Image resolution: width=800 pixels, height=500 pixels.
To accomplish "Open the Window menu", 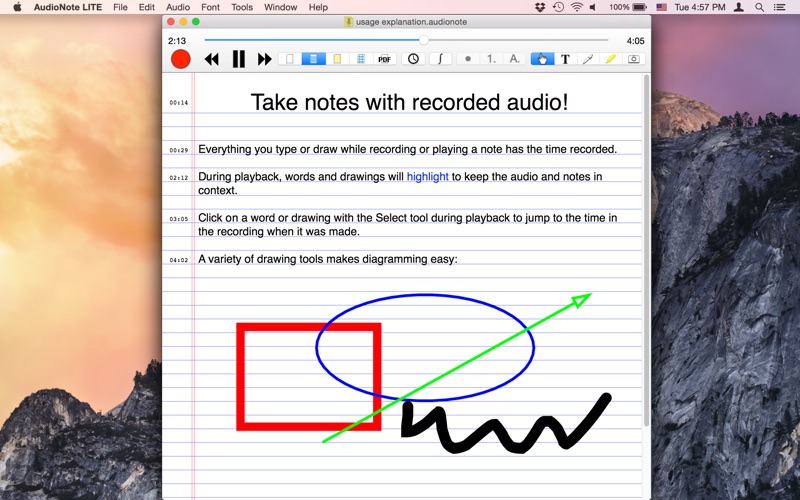I will point(281,7).
